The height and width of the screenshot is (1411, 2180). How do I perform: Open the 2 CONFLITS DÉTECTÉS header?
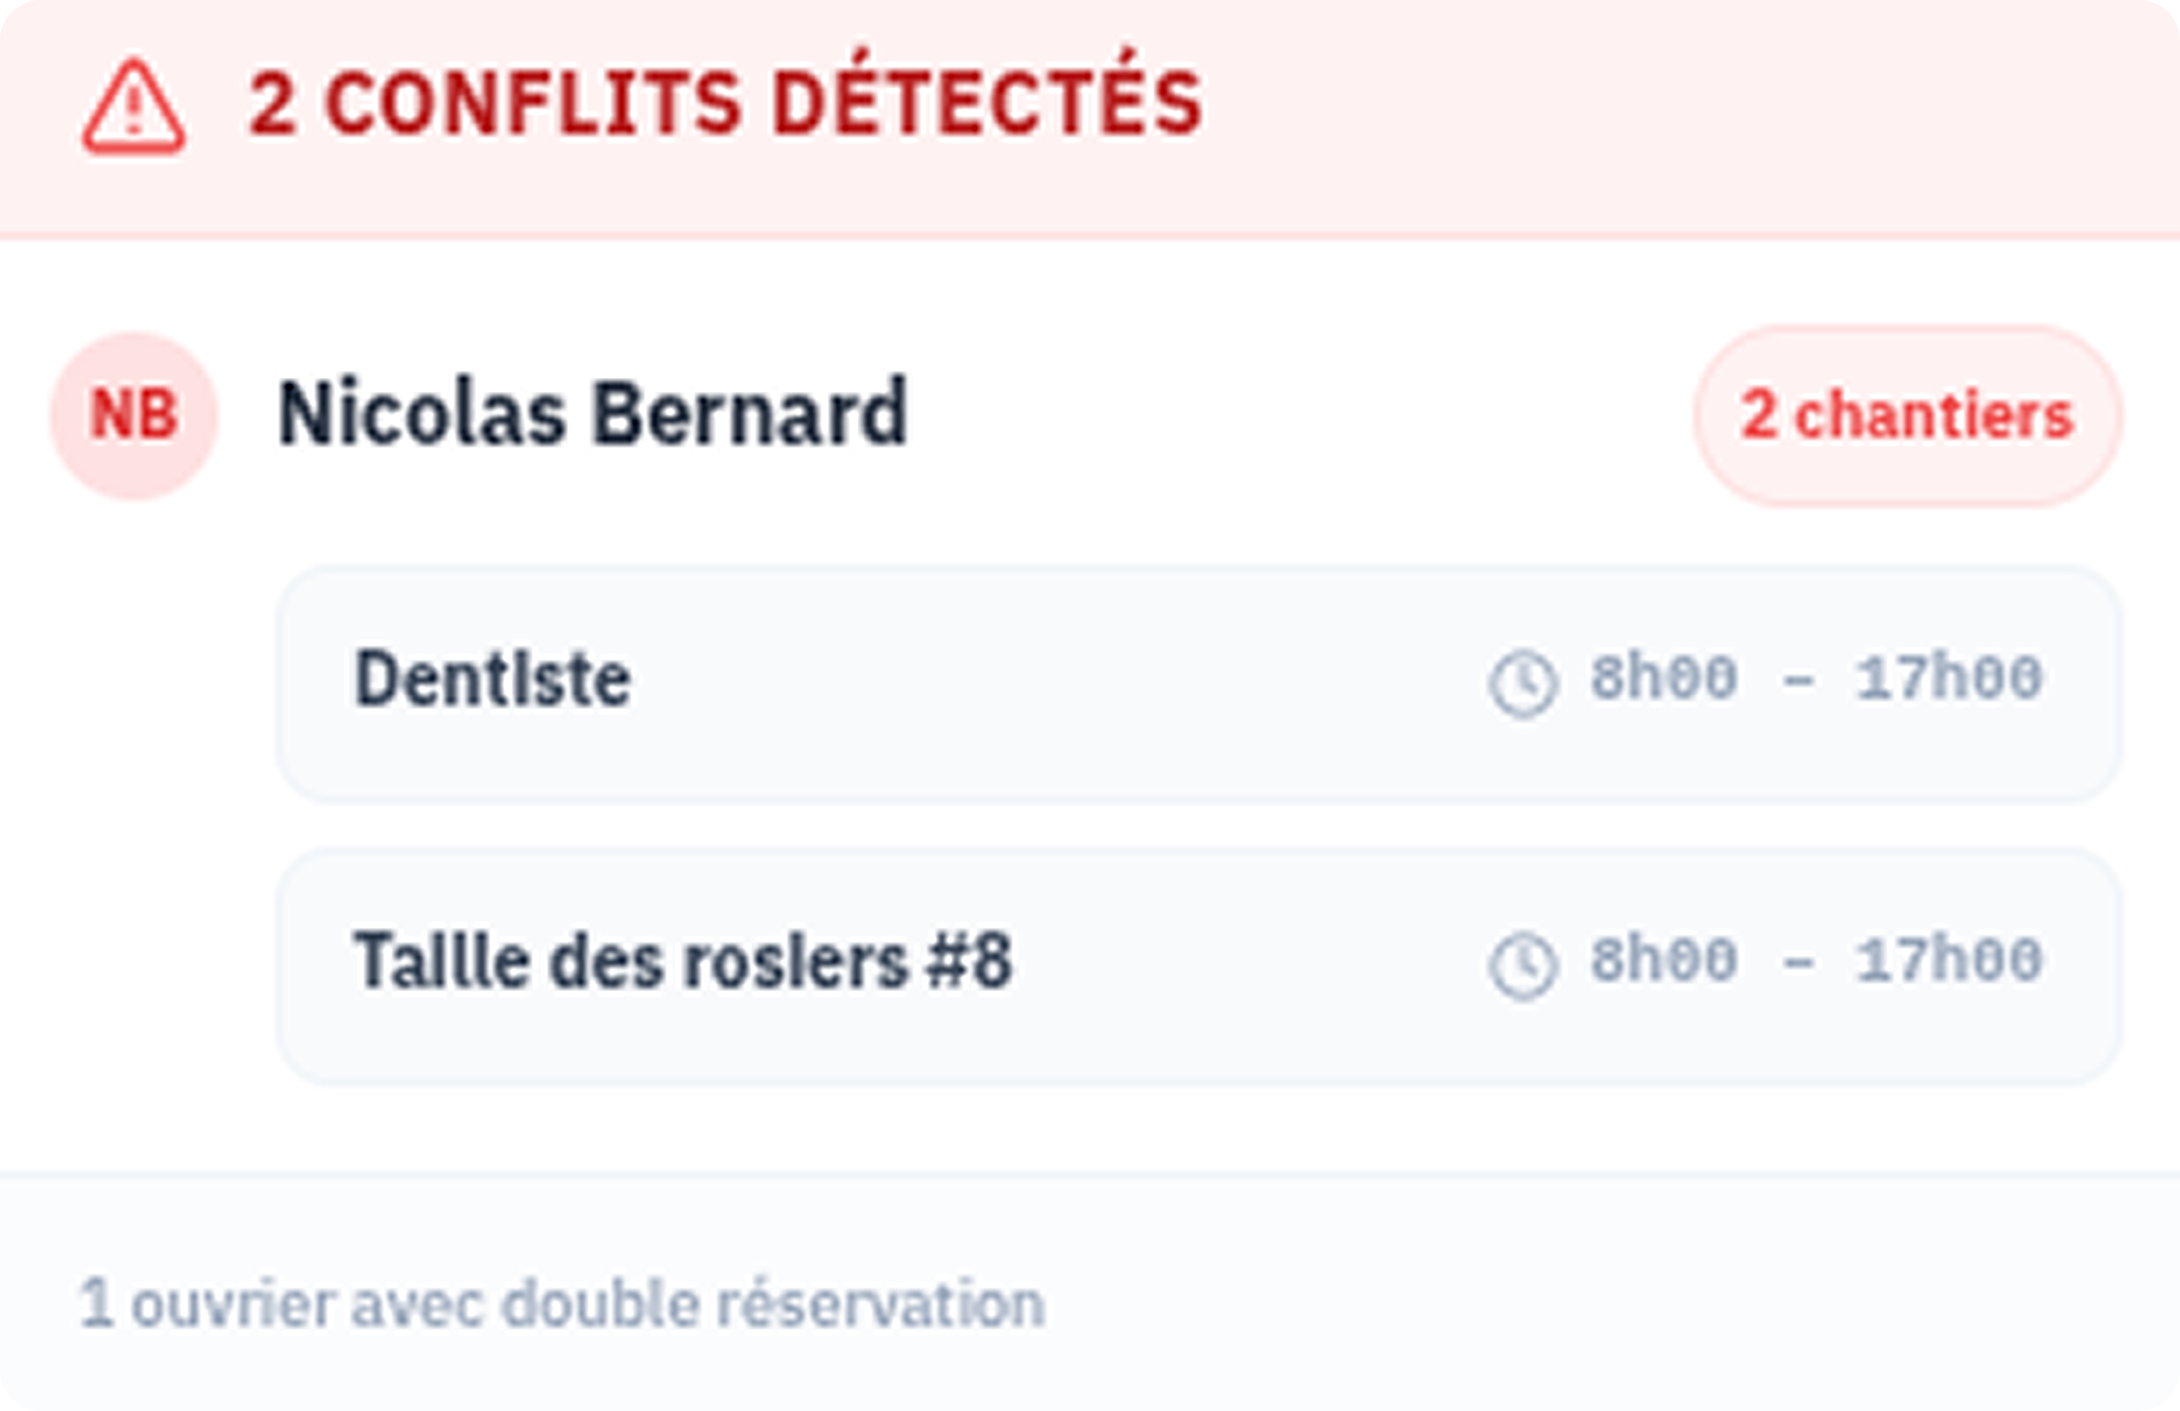(x=725, y=100)
